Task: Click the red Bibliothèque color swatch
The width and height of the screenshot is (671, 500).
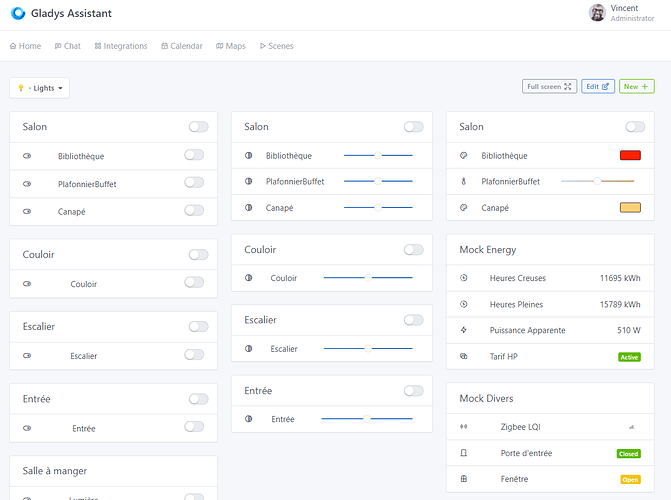Action: pyautogui.click(x=630, y=155)
